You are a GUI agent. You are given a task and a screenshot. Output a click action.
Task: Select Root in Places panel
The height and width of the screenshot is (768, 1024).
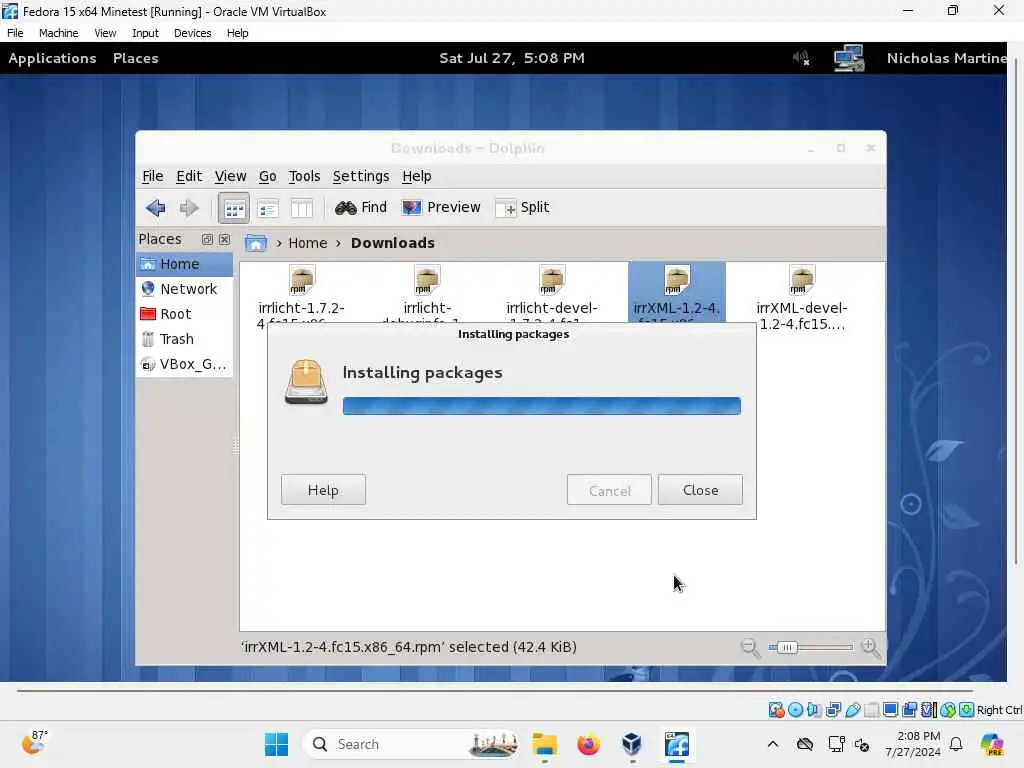click(x=184, y=314)
